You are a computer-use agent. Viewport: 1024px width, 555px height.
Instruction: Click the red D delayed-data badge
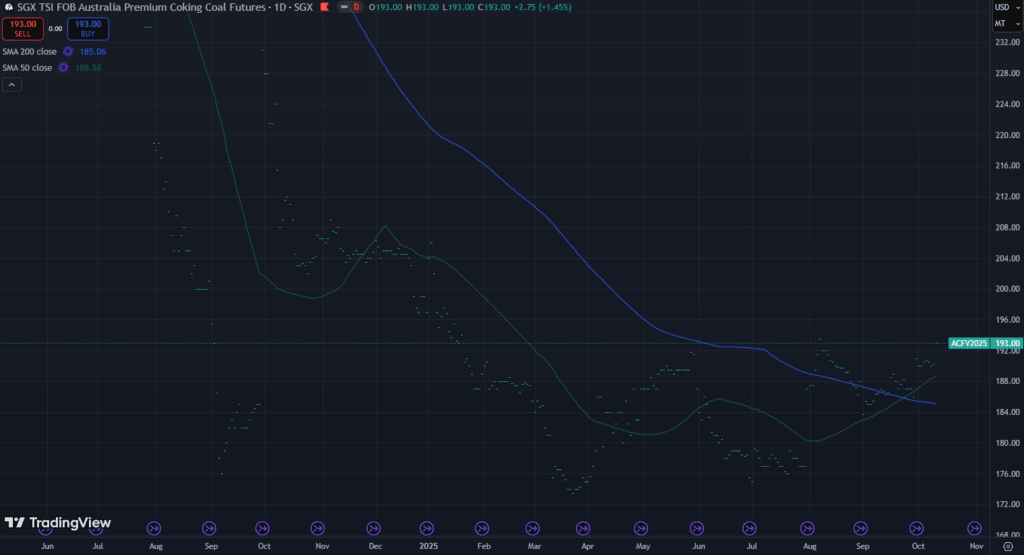coord(356,7)
